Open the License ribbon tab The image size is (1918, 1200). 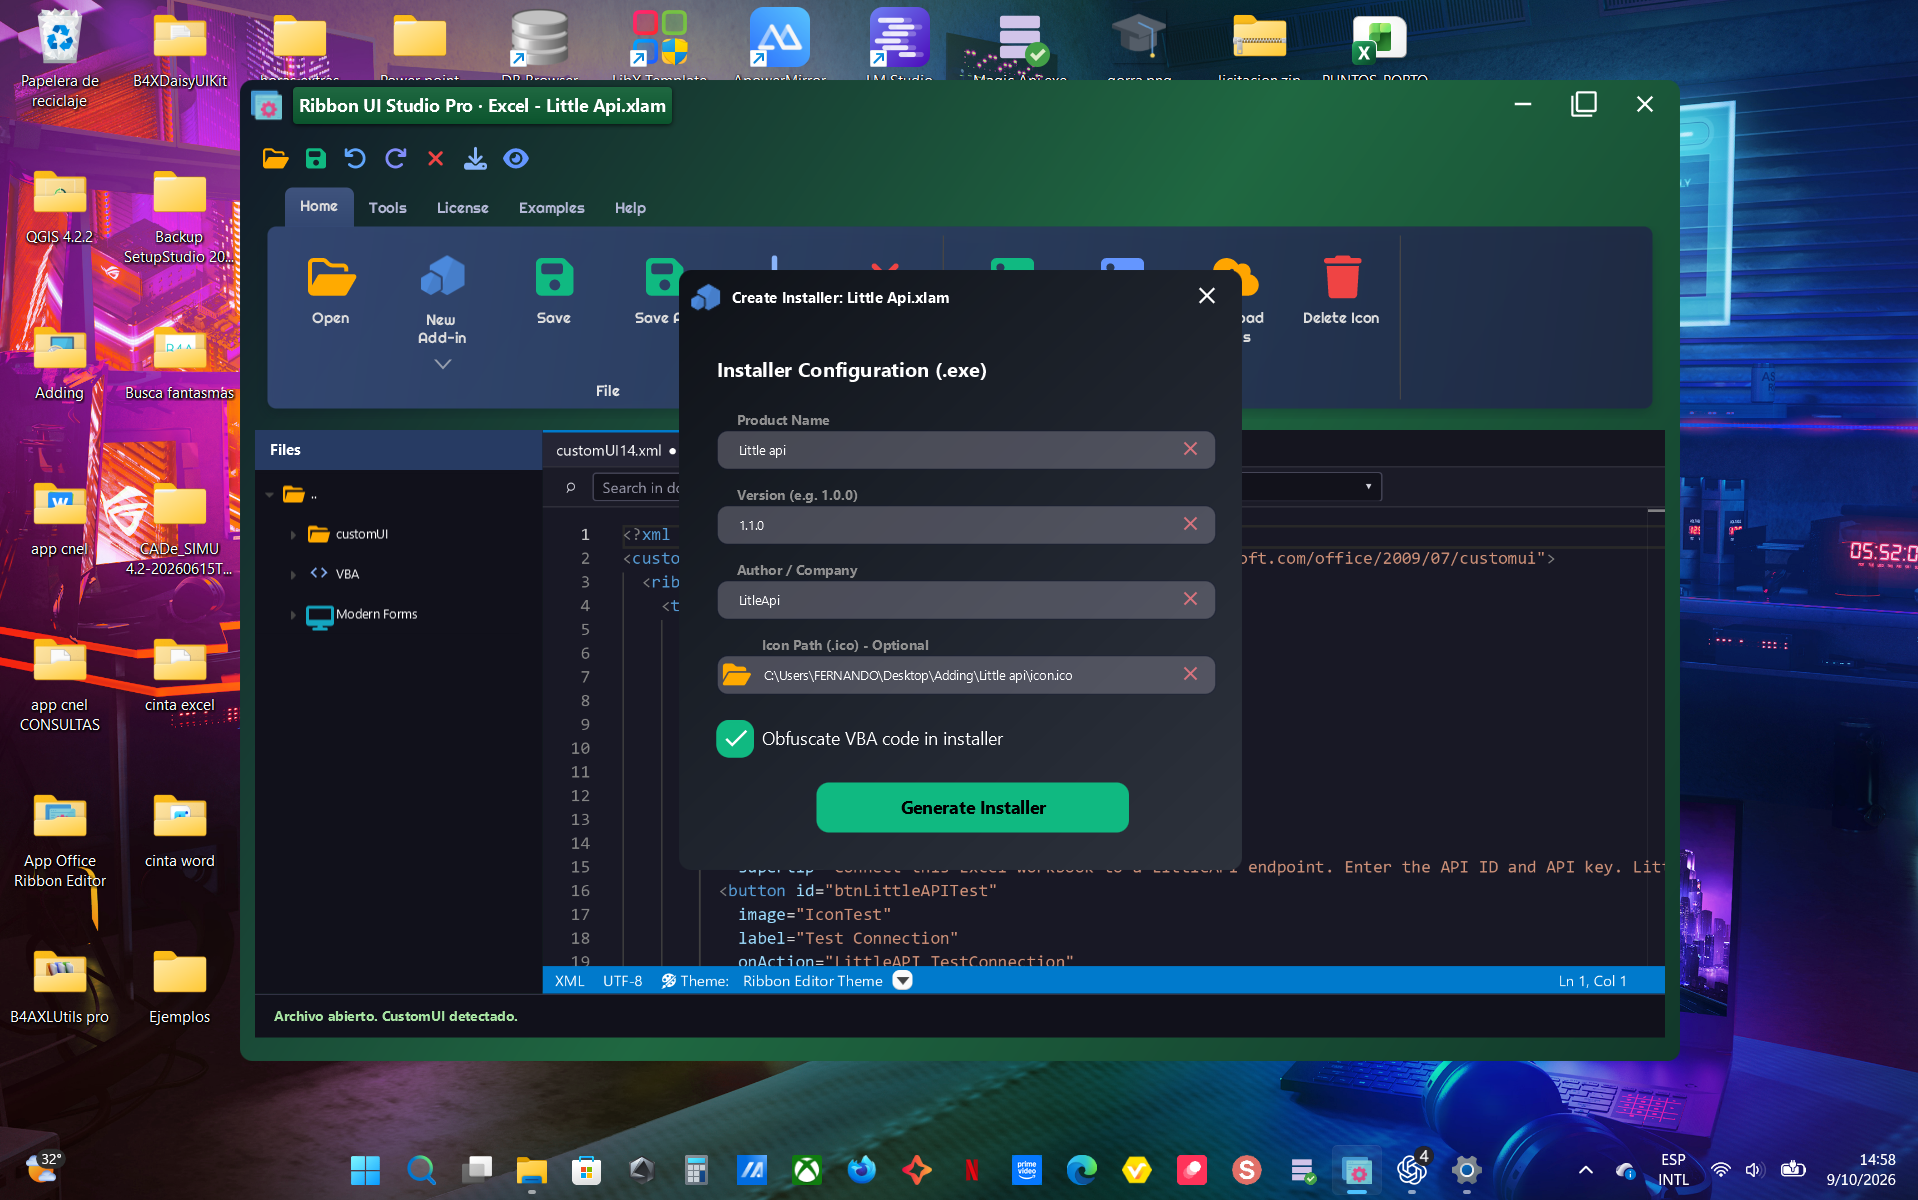[x=462, y=208]
